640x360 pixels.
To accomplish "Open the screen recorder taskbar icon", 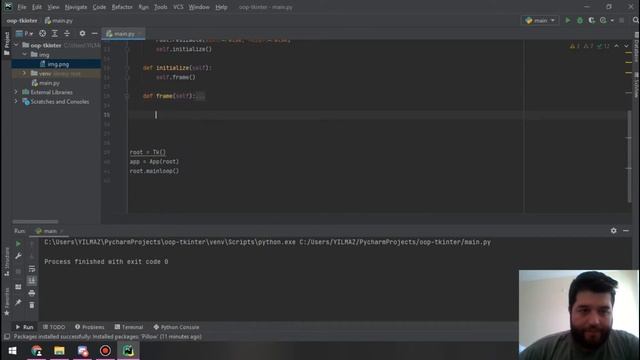I will pyautogui.click(x=105, y=351).
